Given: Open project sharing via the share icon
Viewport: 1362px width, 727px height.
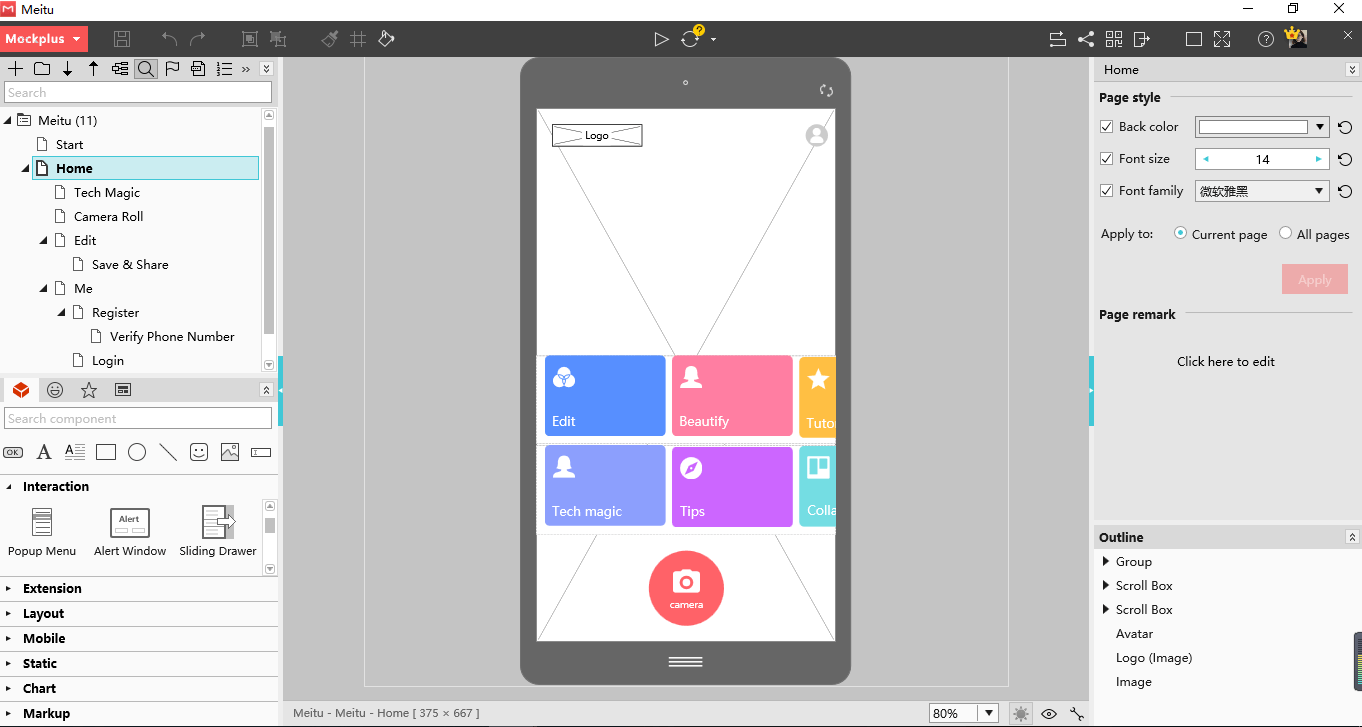Looking at the screenshot, I should click(1086, 38).
